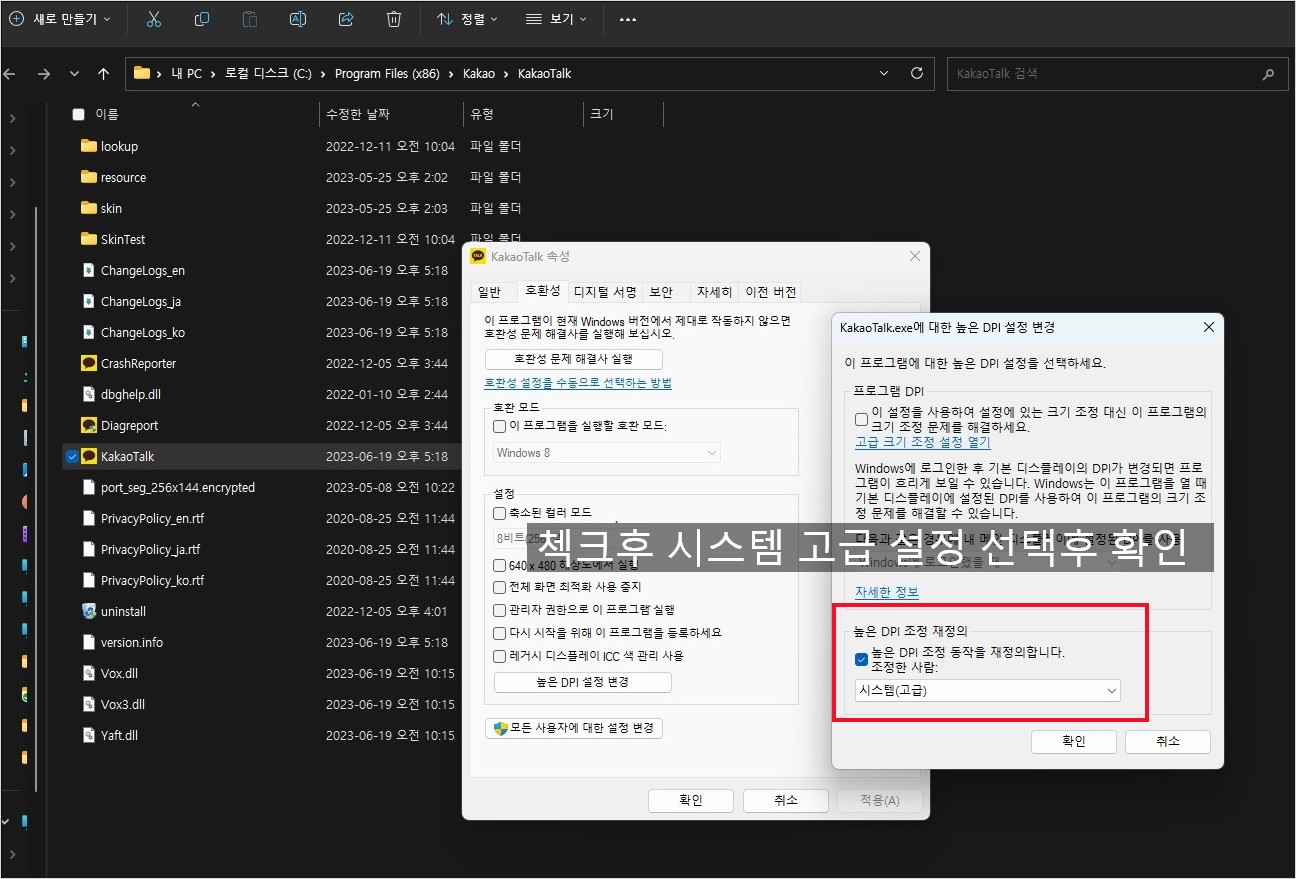Go up one folder level arrow
Screen dimensions: 1296x879
103,73
